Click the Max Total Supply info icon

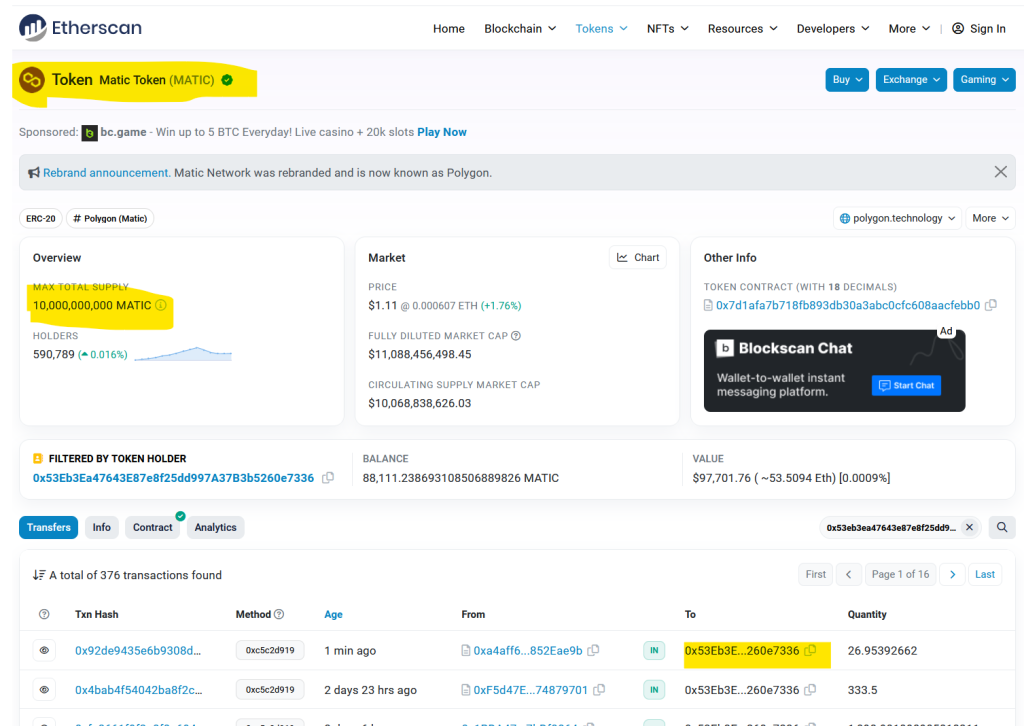click(161, 305)
